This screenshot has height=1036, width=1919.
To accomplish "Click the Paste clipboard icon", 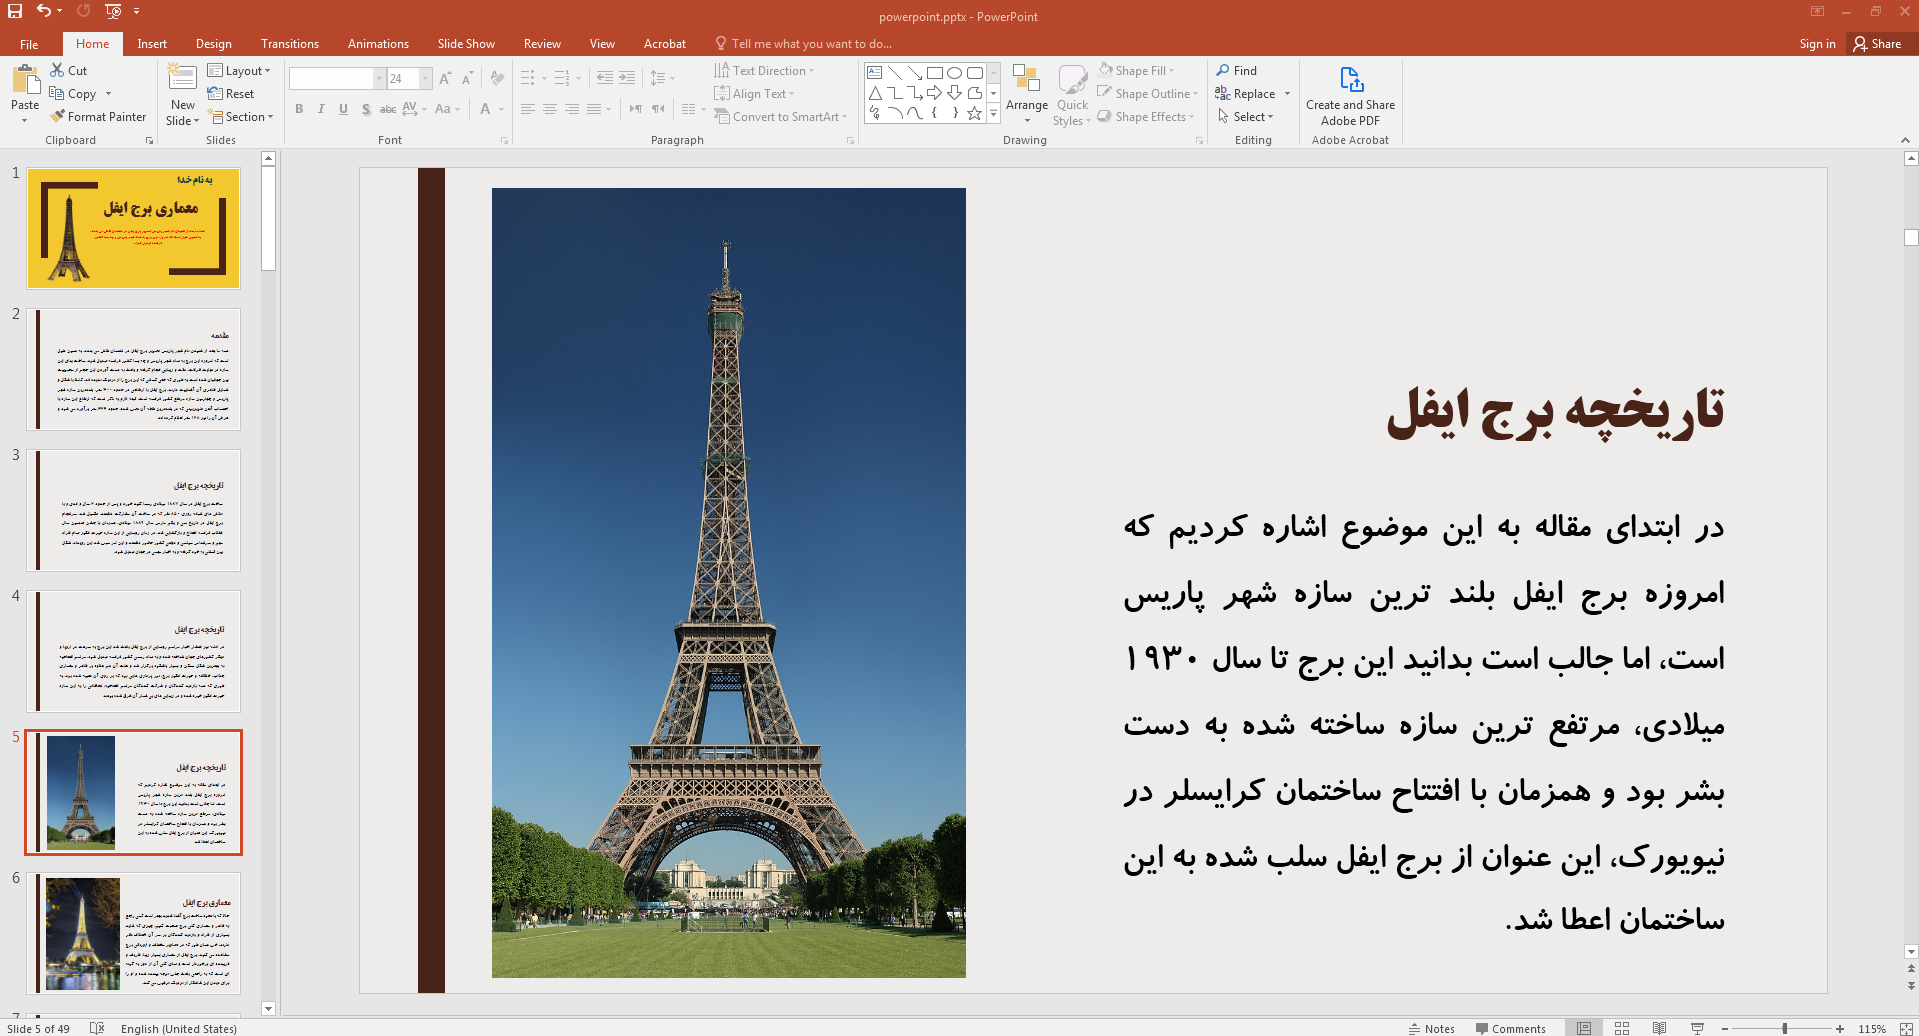I will 25,81.
